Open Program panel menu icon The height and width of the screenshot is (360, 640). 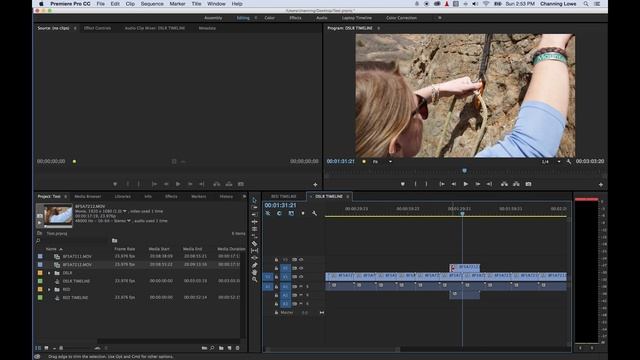[378, 28]
